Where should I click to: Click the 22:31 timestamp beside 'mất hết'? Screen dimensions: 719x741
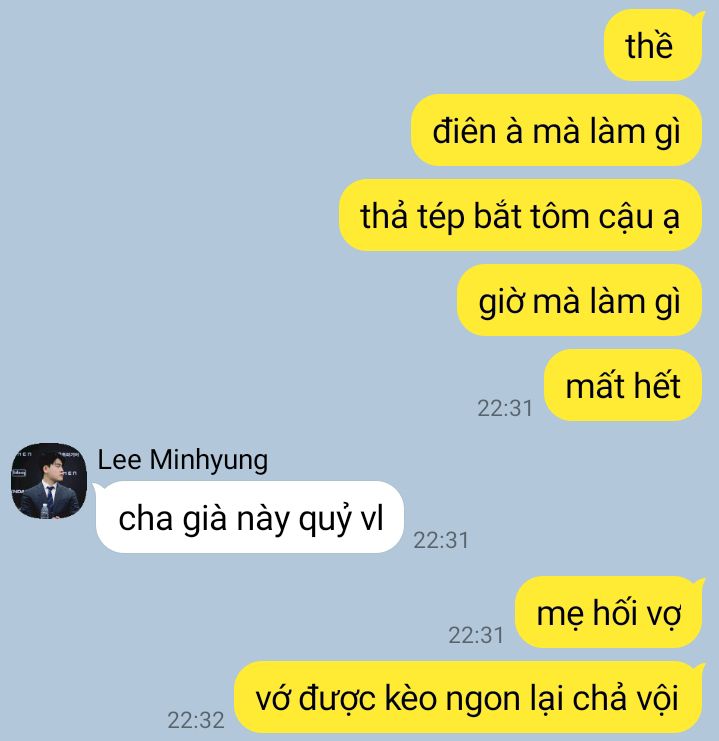pos(505,408)
